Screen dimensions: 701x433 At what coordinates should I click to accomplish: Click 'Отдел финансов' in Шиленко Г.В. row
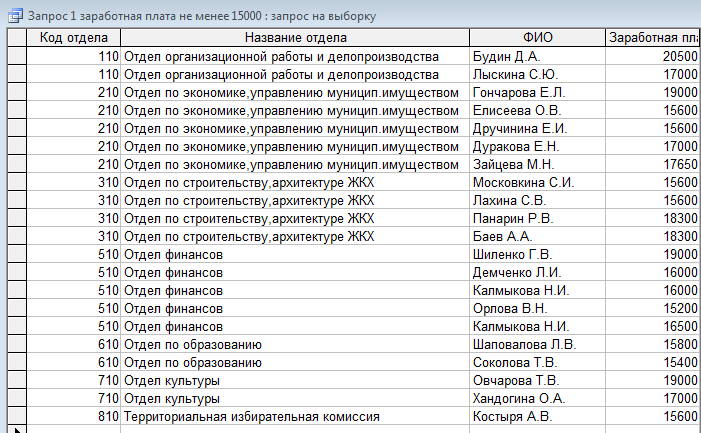[295, 254]
